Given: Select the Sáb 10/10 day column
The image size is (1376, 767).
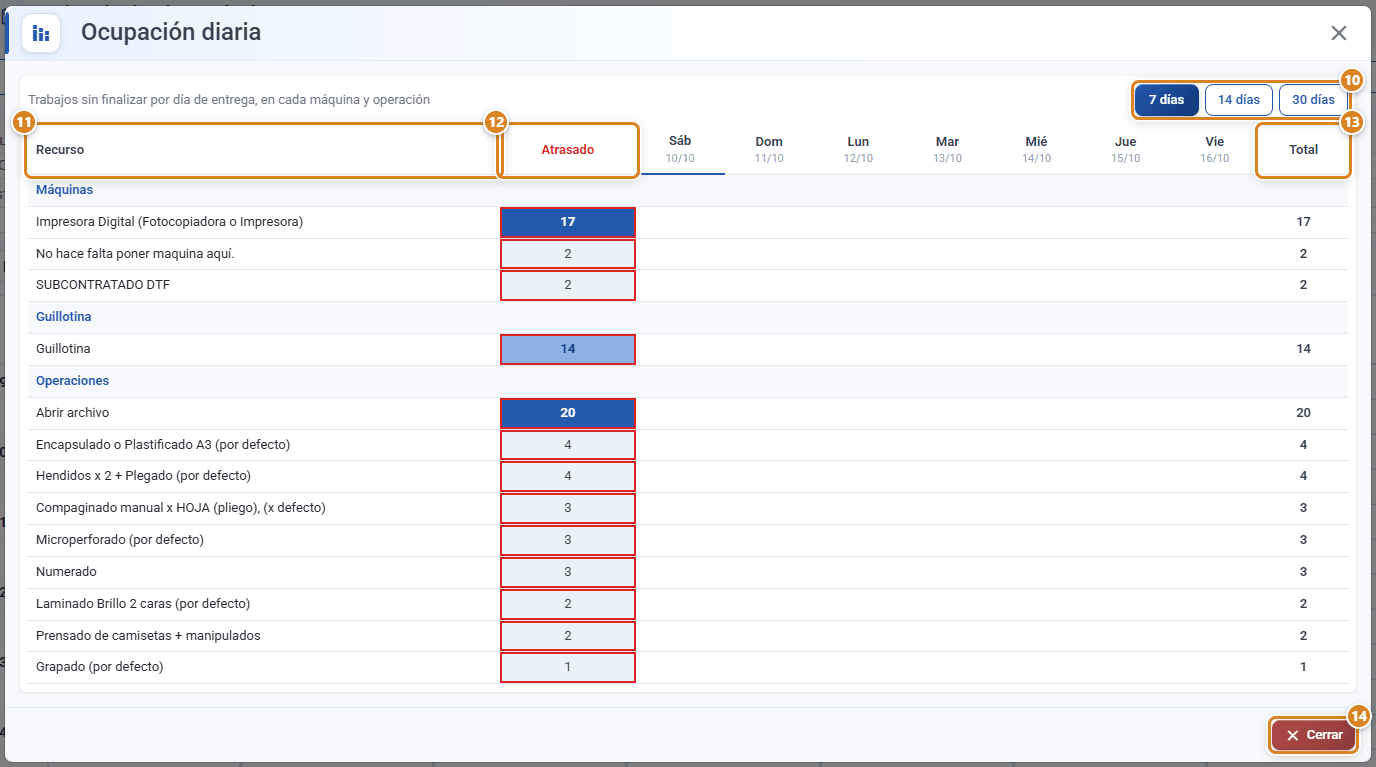Looking at the screenshot, I should [x=680, y=149].
